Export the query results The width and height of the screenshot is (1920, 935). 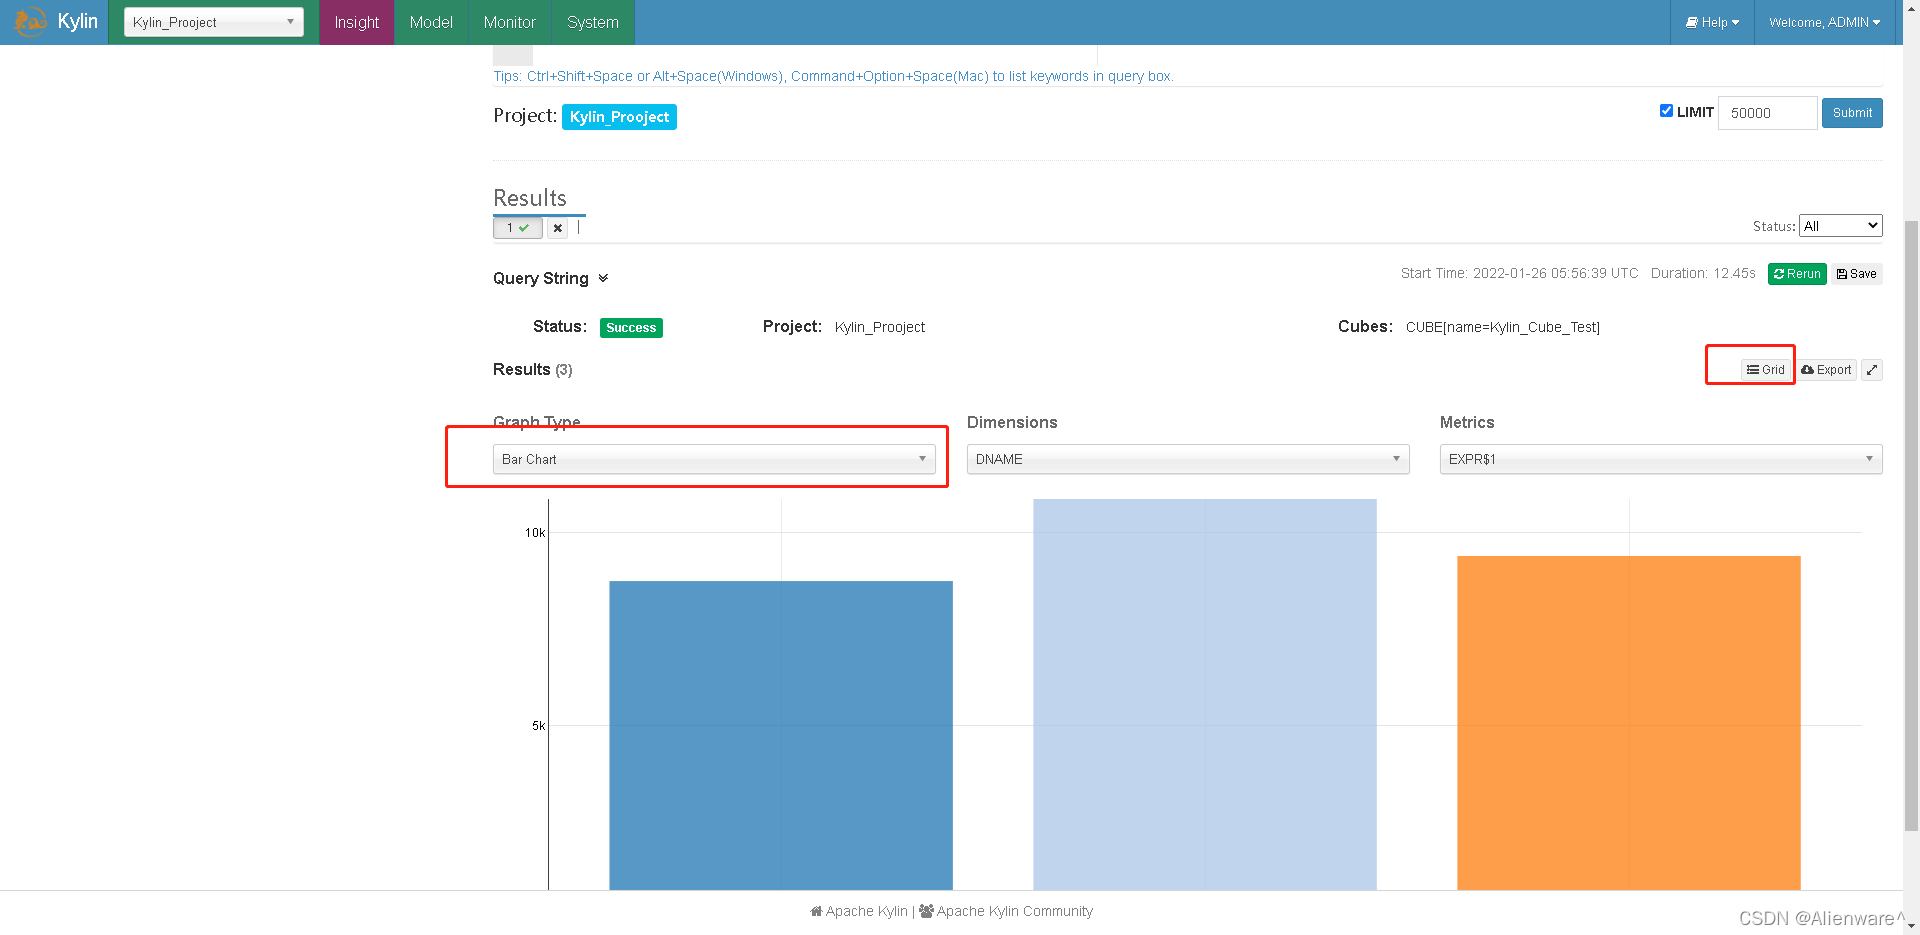[x=1827, y=370]
